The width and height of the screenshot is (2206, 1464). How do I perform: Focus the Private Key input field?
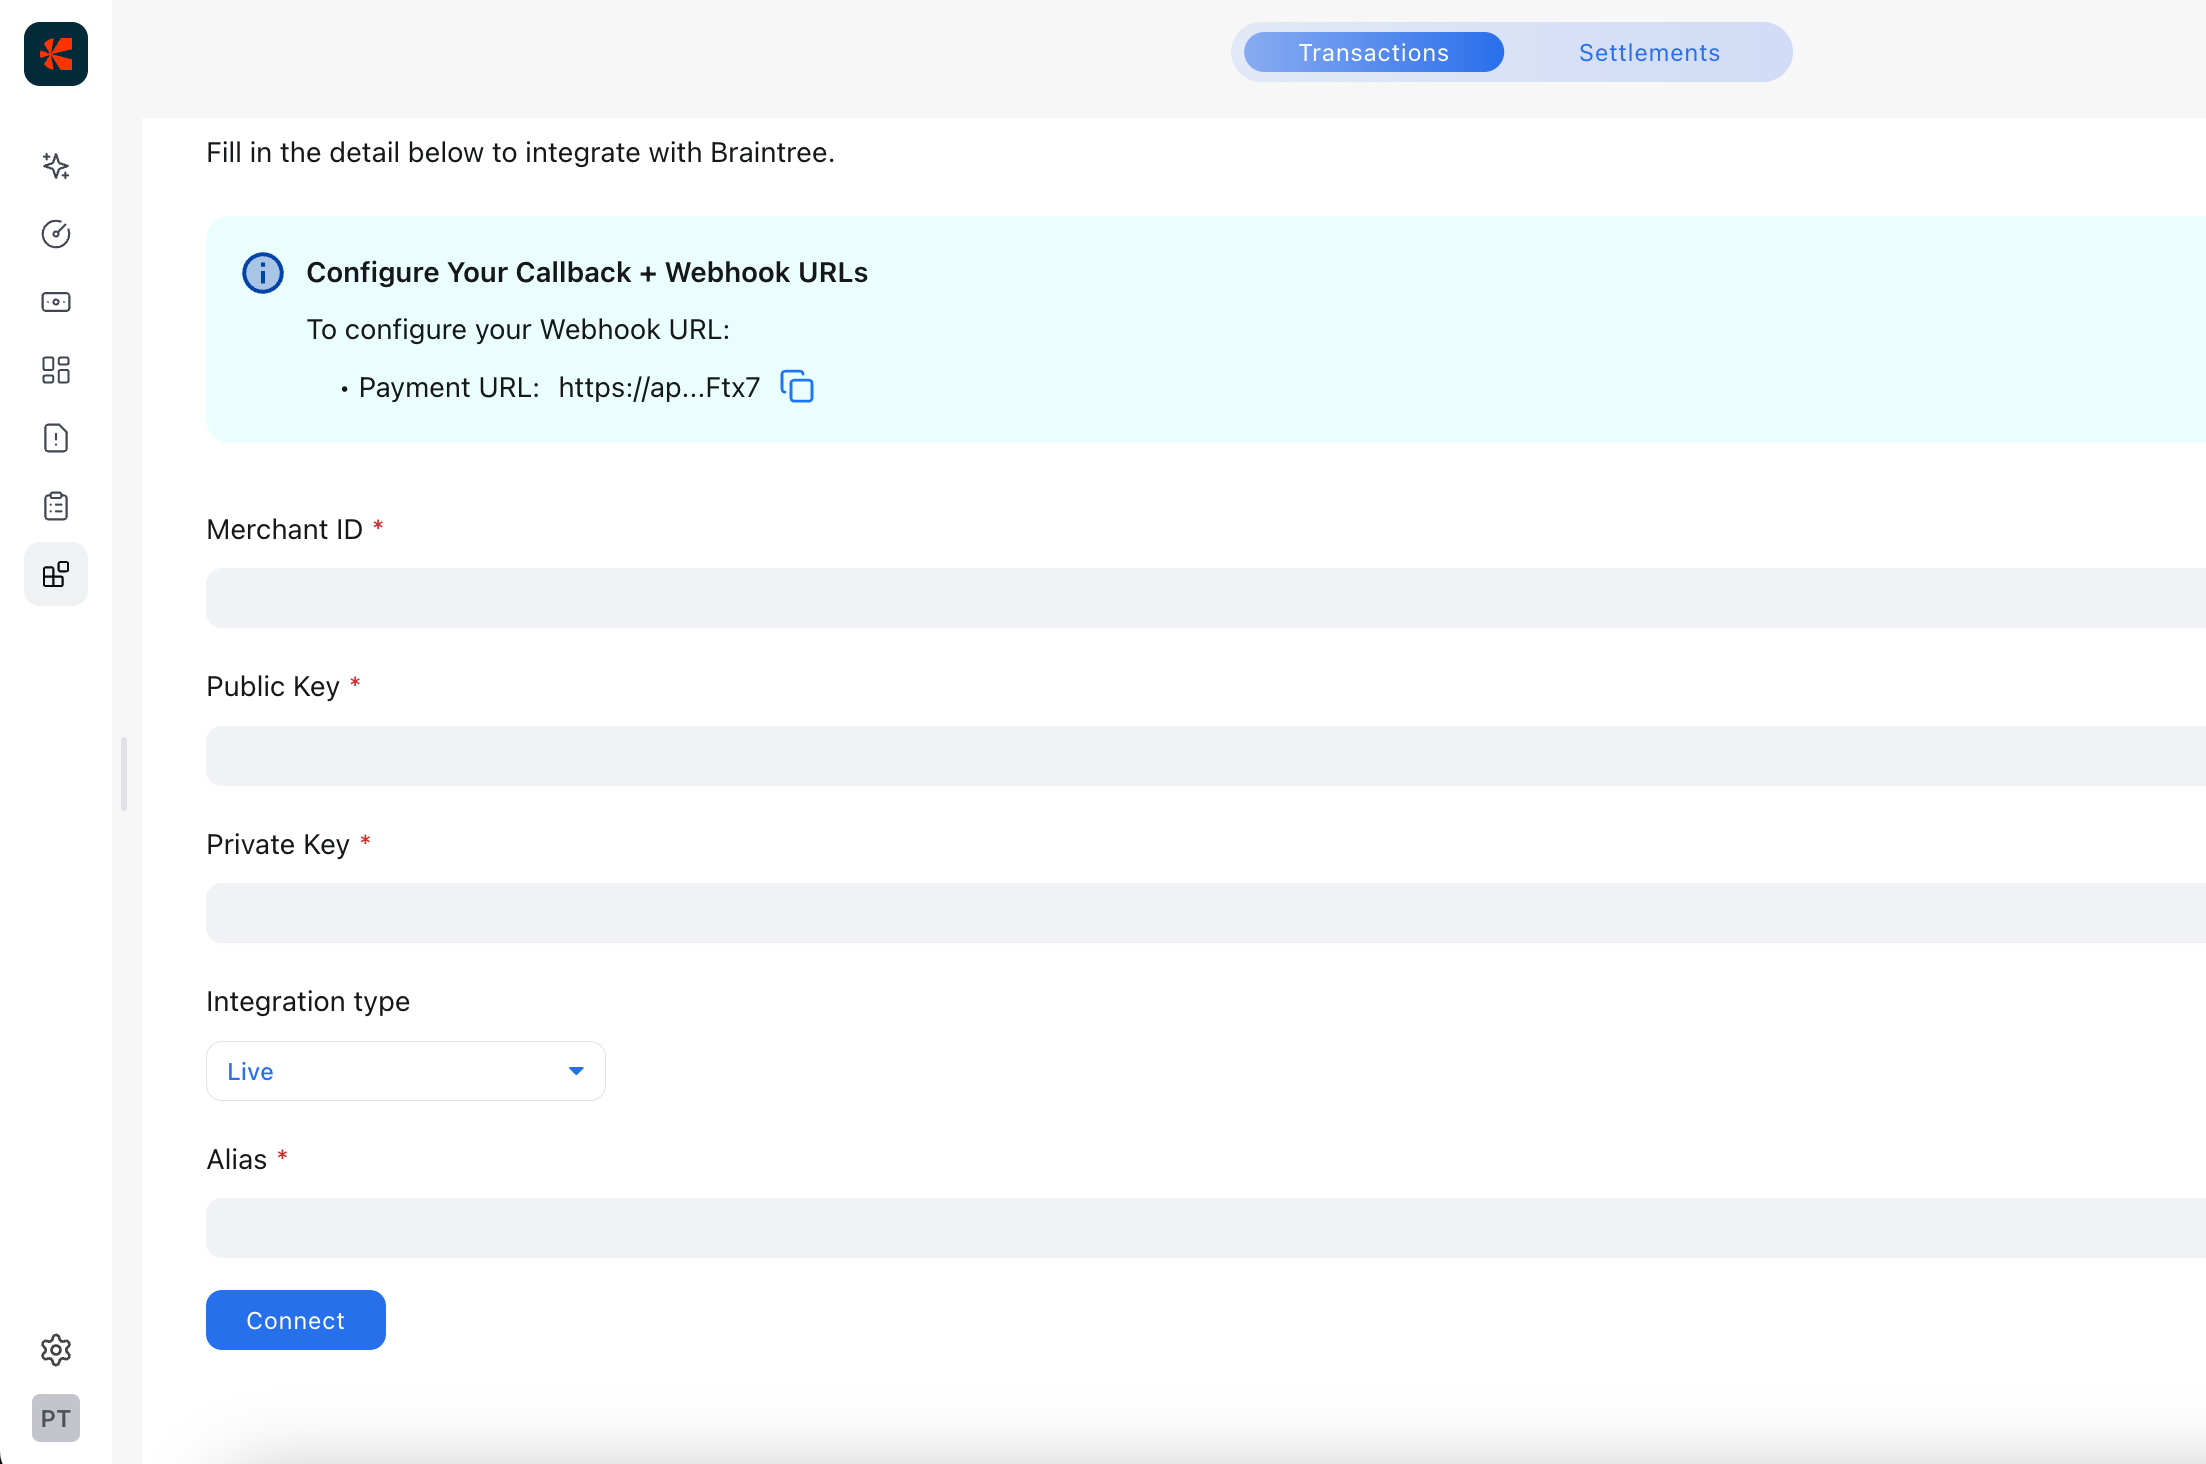pyautogui.click(x=1206, y=913)
